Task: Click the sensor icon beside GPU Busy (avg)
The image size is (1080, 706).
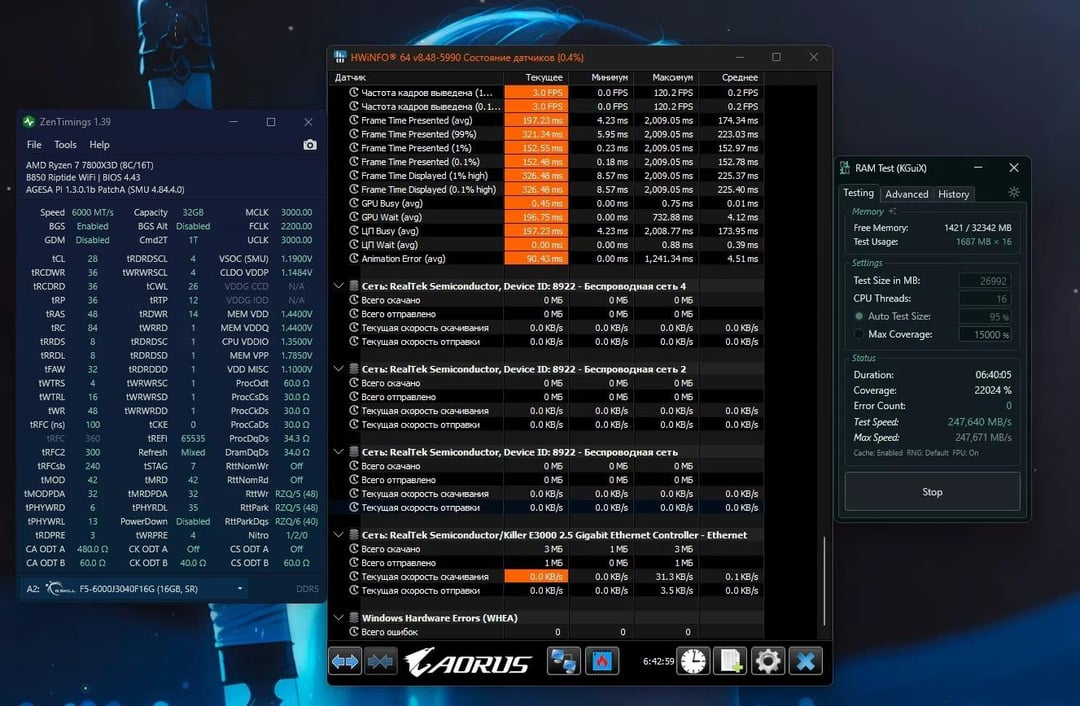Action: (354, 203)
